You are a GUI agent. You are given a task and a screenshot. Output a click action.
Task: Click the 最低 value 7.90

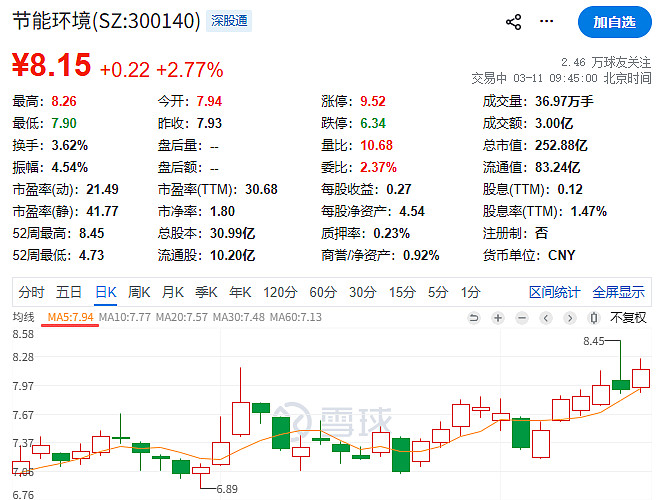(x=64, y=123)
